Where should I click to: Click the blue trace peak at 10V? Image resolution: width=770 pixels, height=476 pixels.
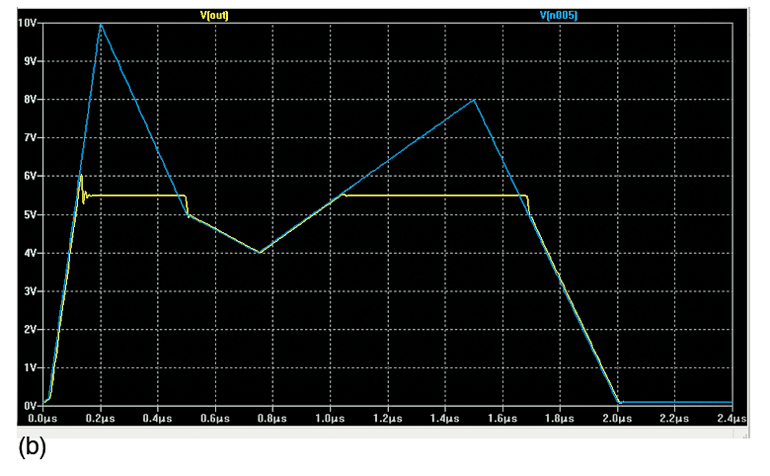[100, 24]
